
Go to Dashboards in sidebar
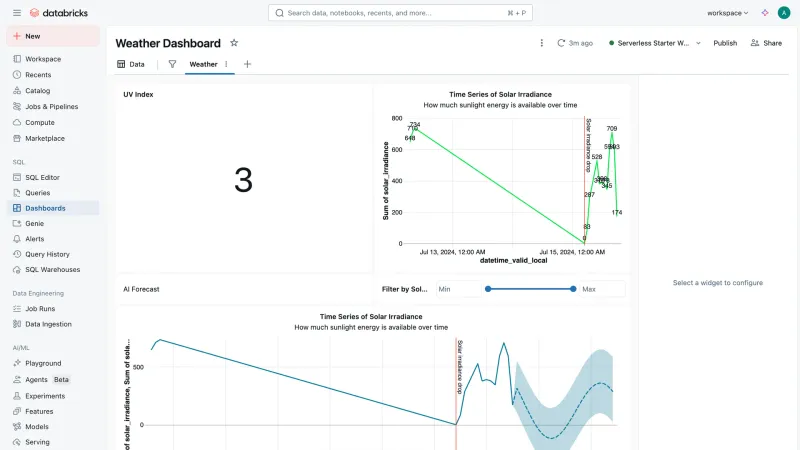click(53, 208)
